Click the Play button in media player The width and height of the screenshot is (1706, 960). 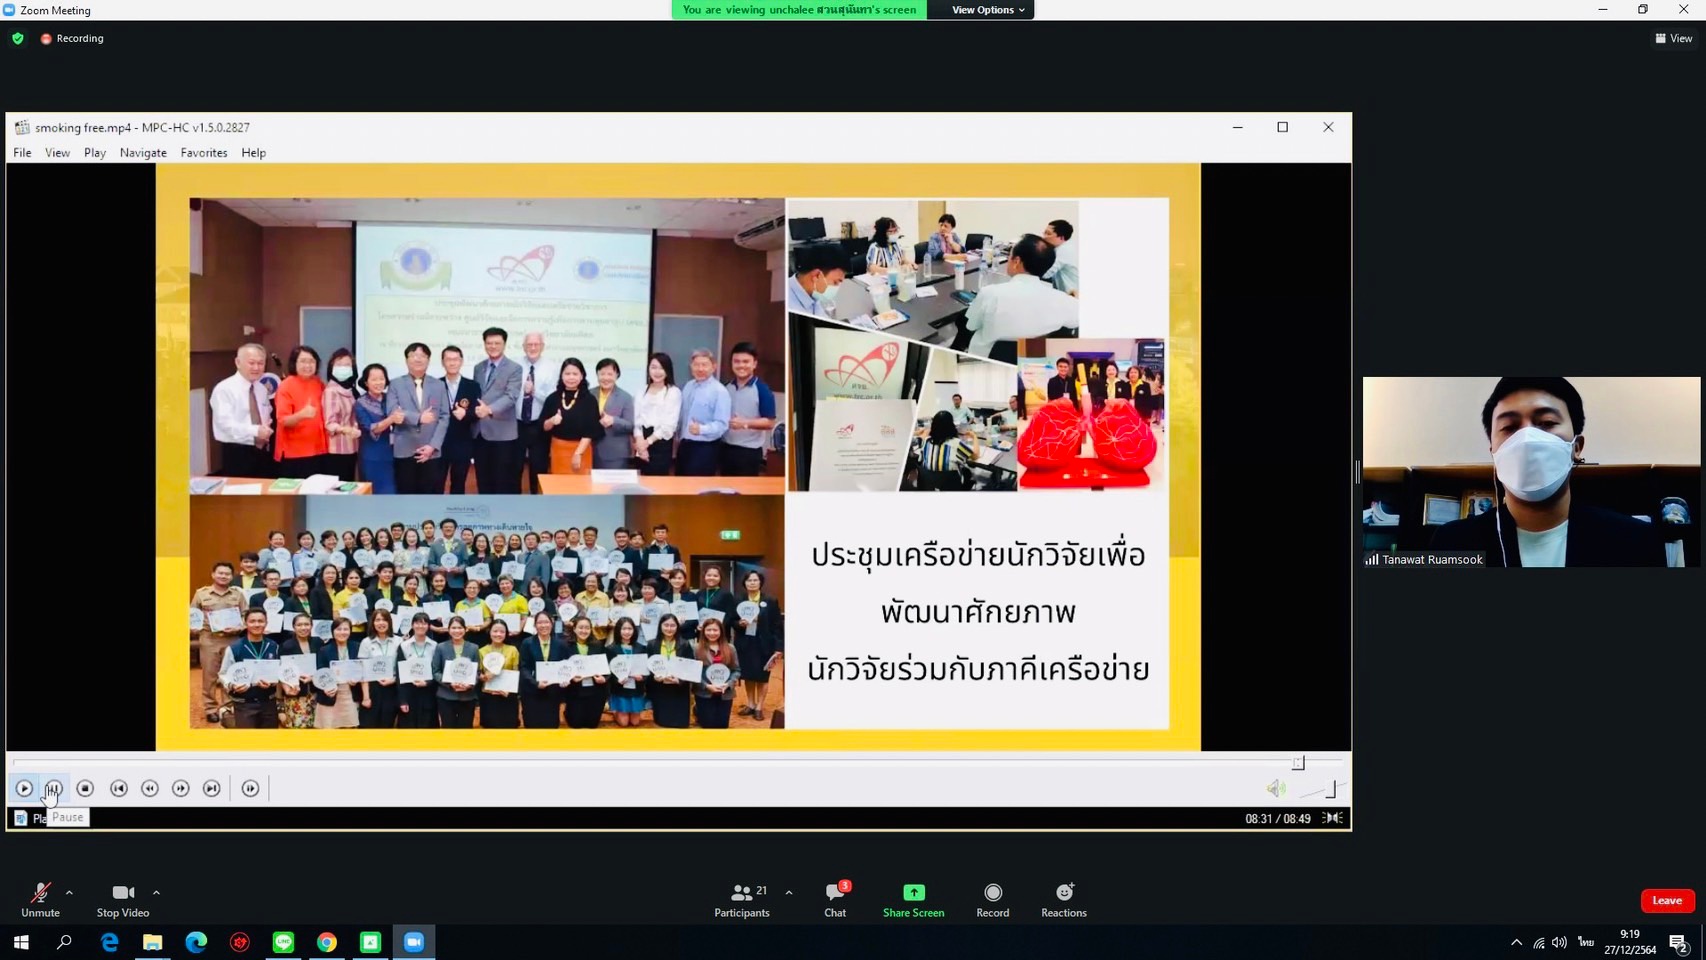24,789
